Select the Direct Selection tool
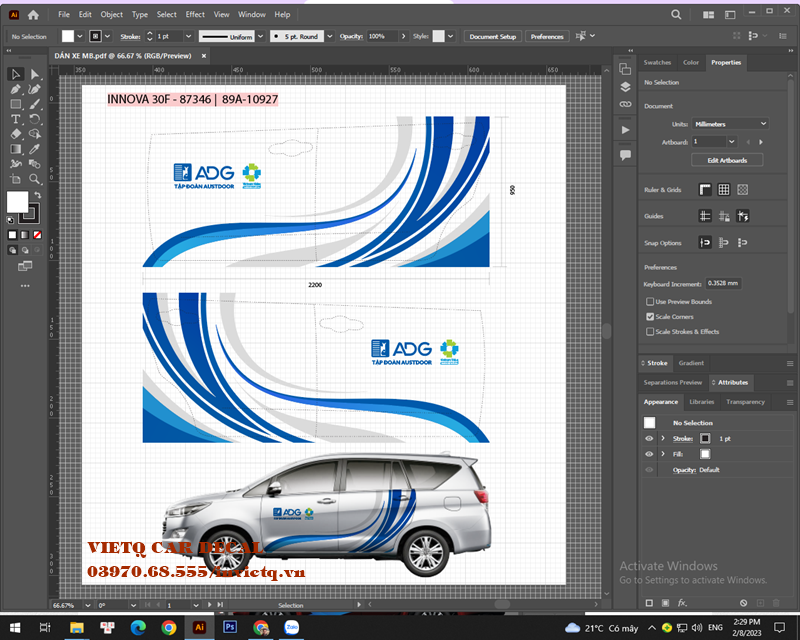Screen dimensions: 800x640 35,74
